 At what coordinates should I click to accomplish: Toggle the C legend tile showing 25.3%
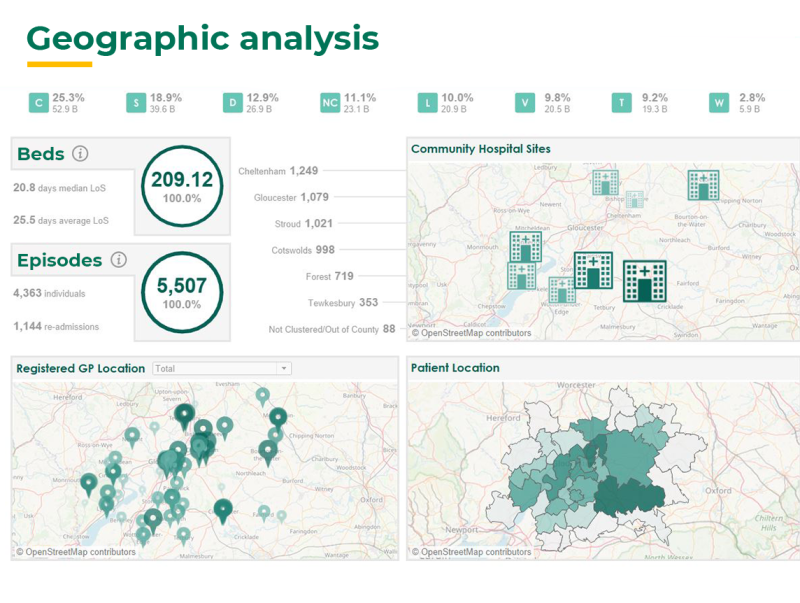[x=38, y=102]
